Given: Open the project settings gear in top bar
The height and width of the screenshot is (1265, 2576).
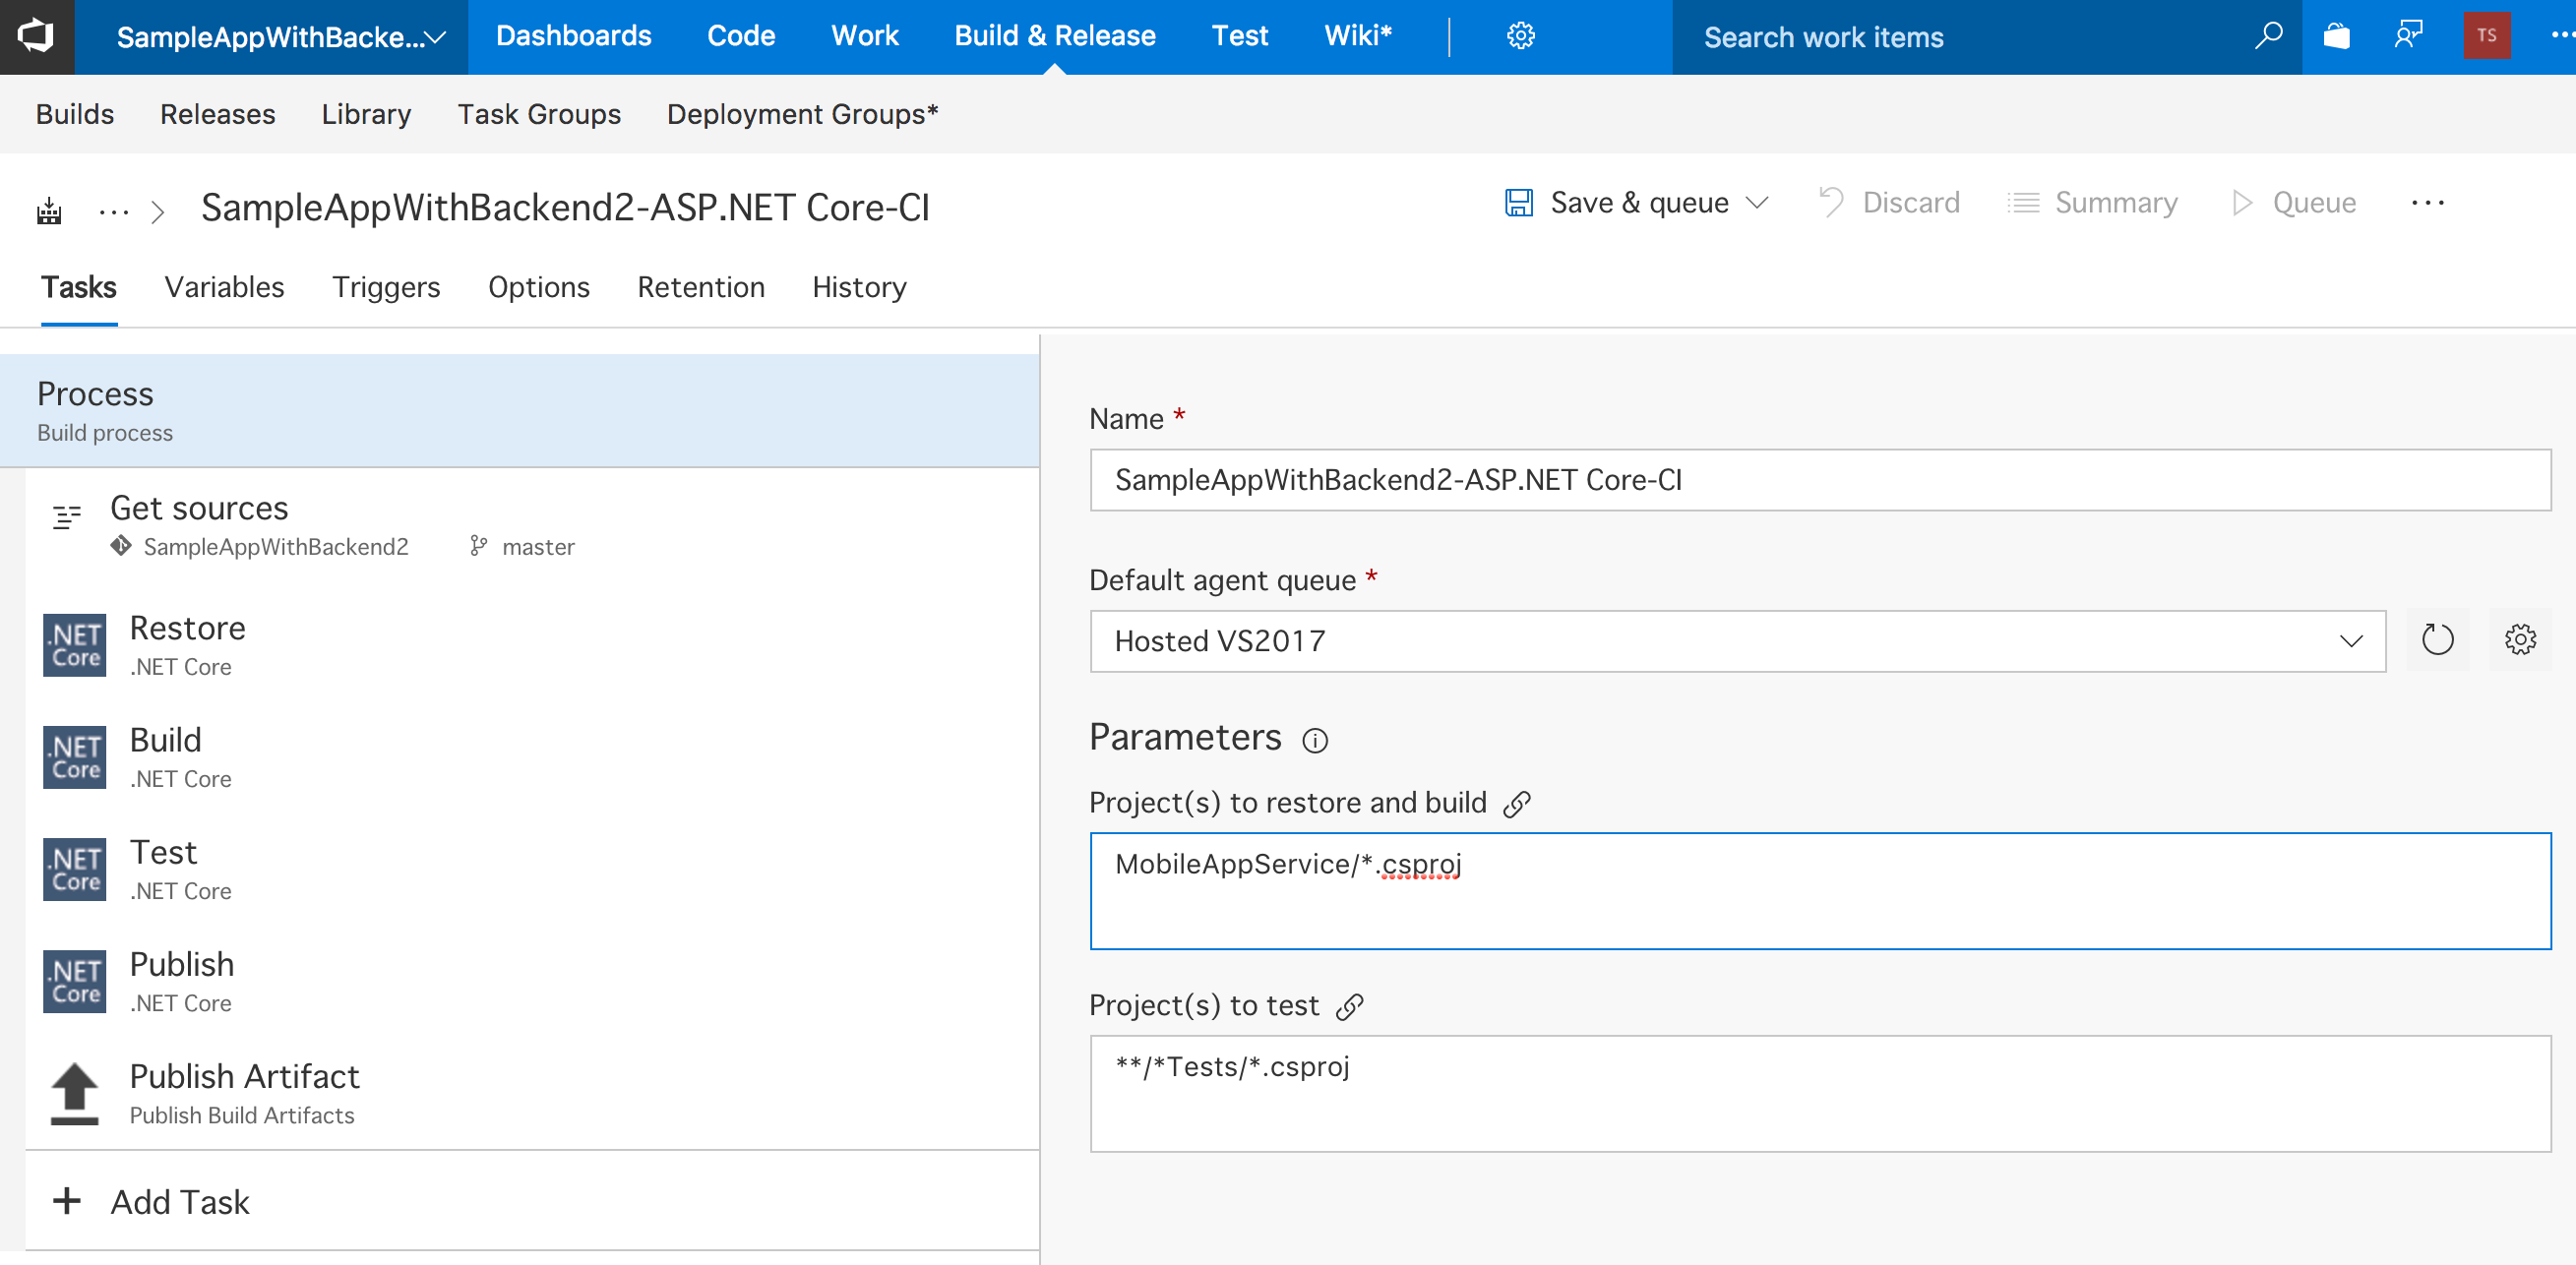Looking at the screenshot, I should [x=1520, y=36].
